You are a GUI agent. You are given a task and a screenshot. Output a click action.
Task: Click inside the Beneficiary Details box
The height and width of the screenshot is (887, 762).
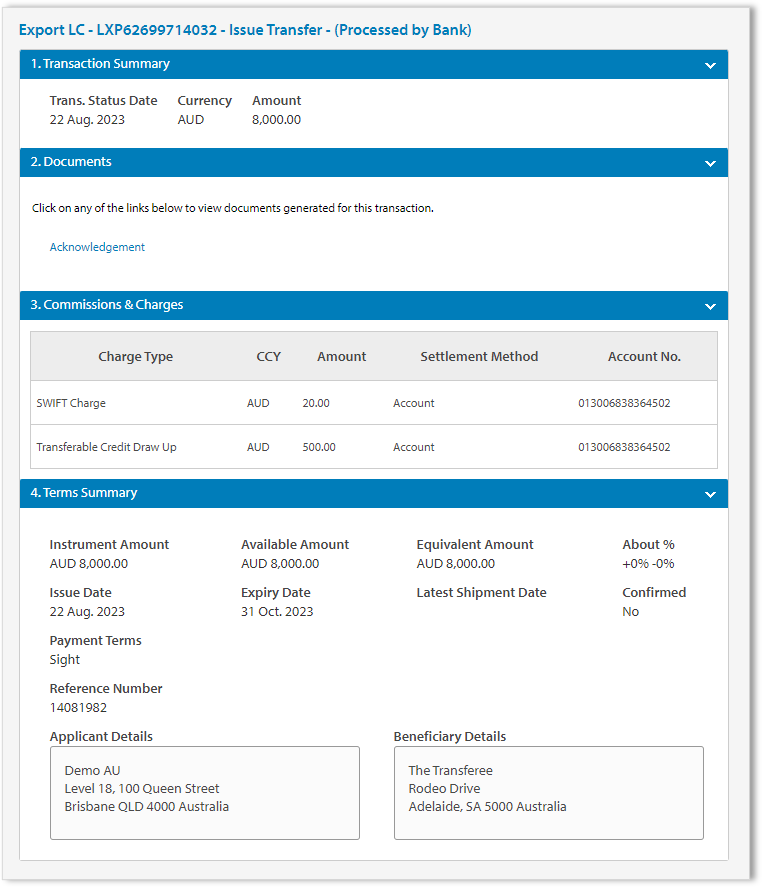pyautogui.click(x=548, y=792)
